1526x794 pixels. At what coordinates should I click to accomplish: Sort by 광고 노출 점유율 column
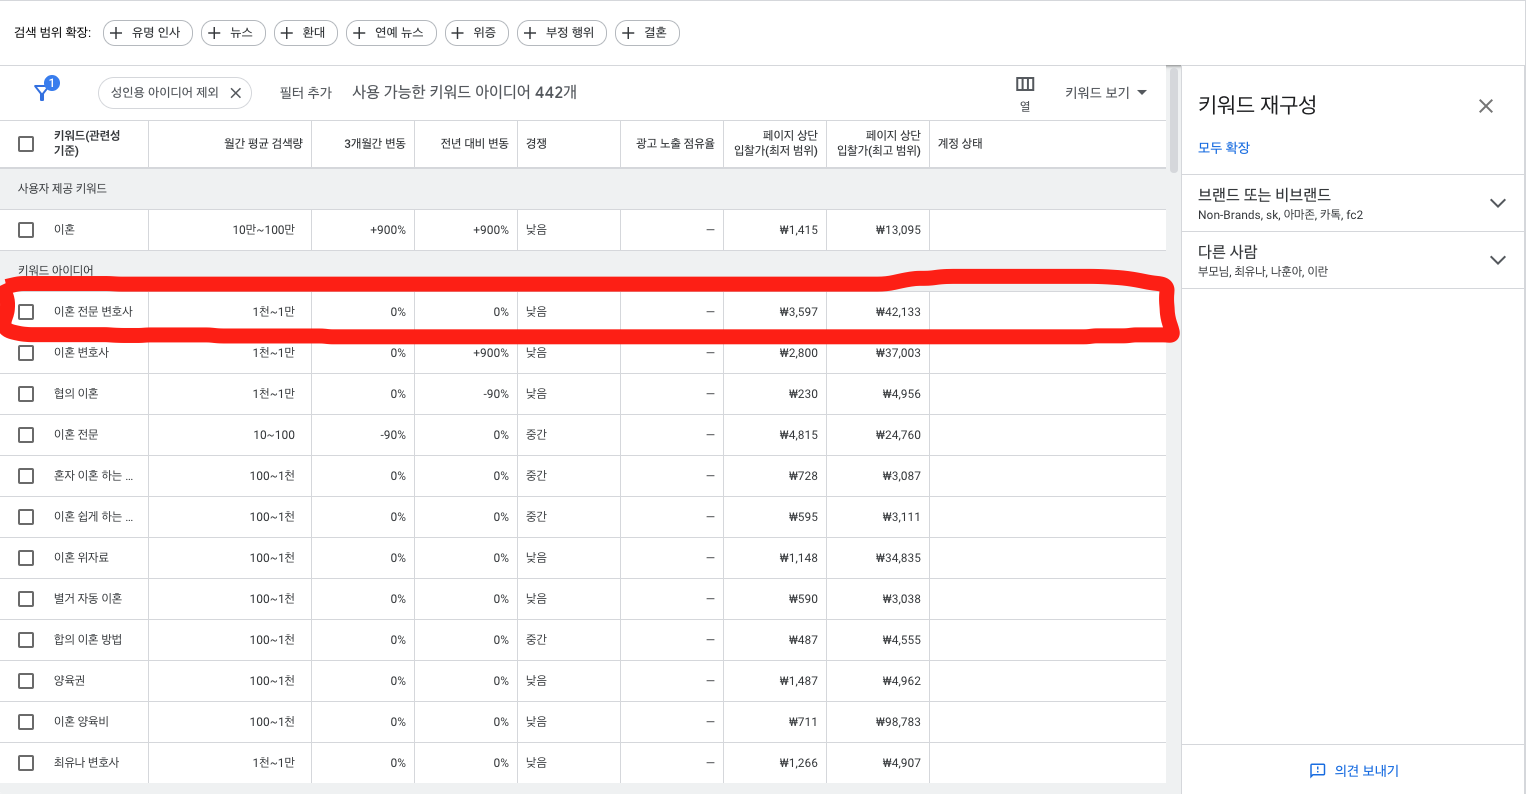click(675, 144)
